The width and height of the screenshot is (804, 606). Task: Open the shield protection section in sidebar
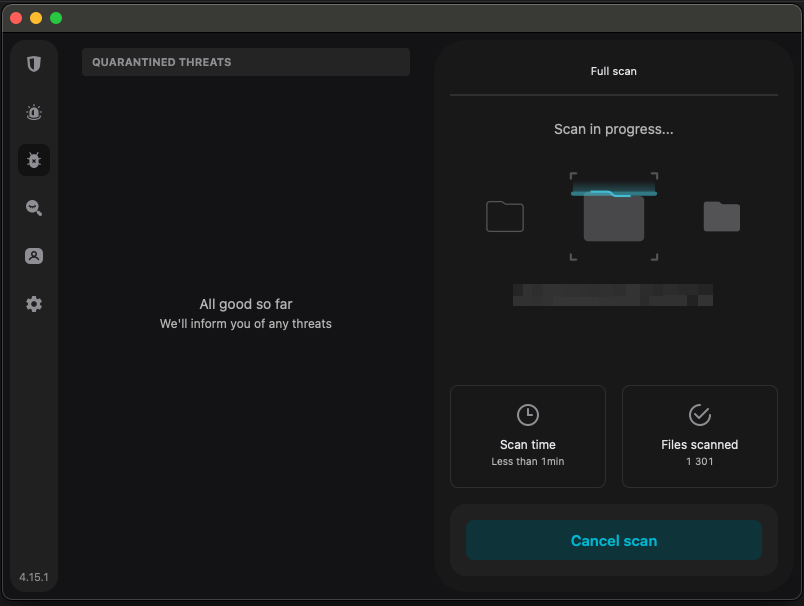pyautogui.click(x=34, y=64)
